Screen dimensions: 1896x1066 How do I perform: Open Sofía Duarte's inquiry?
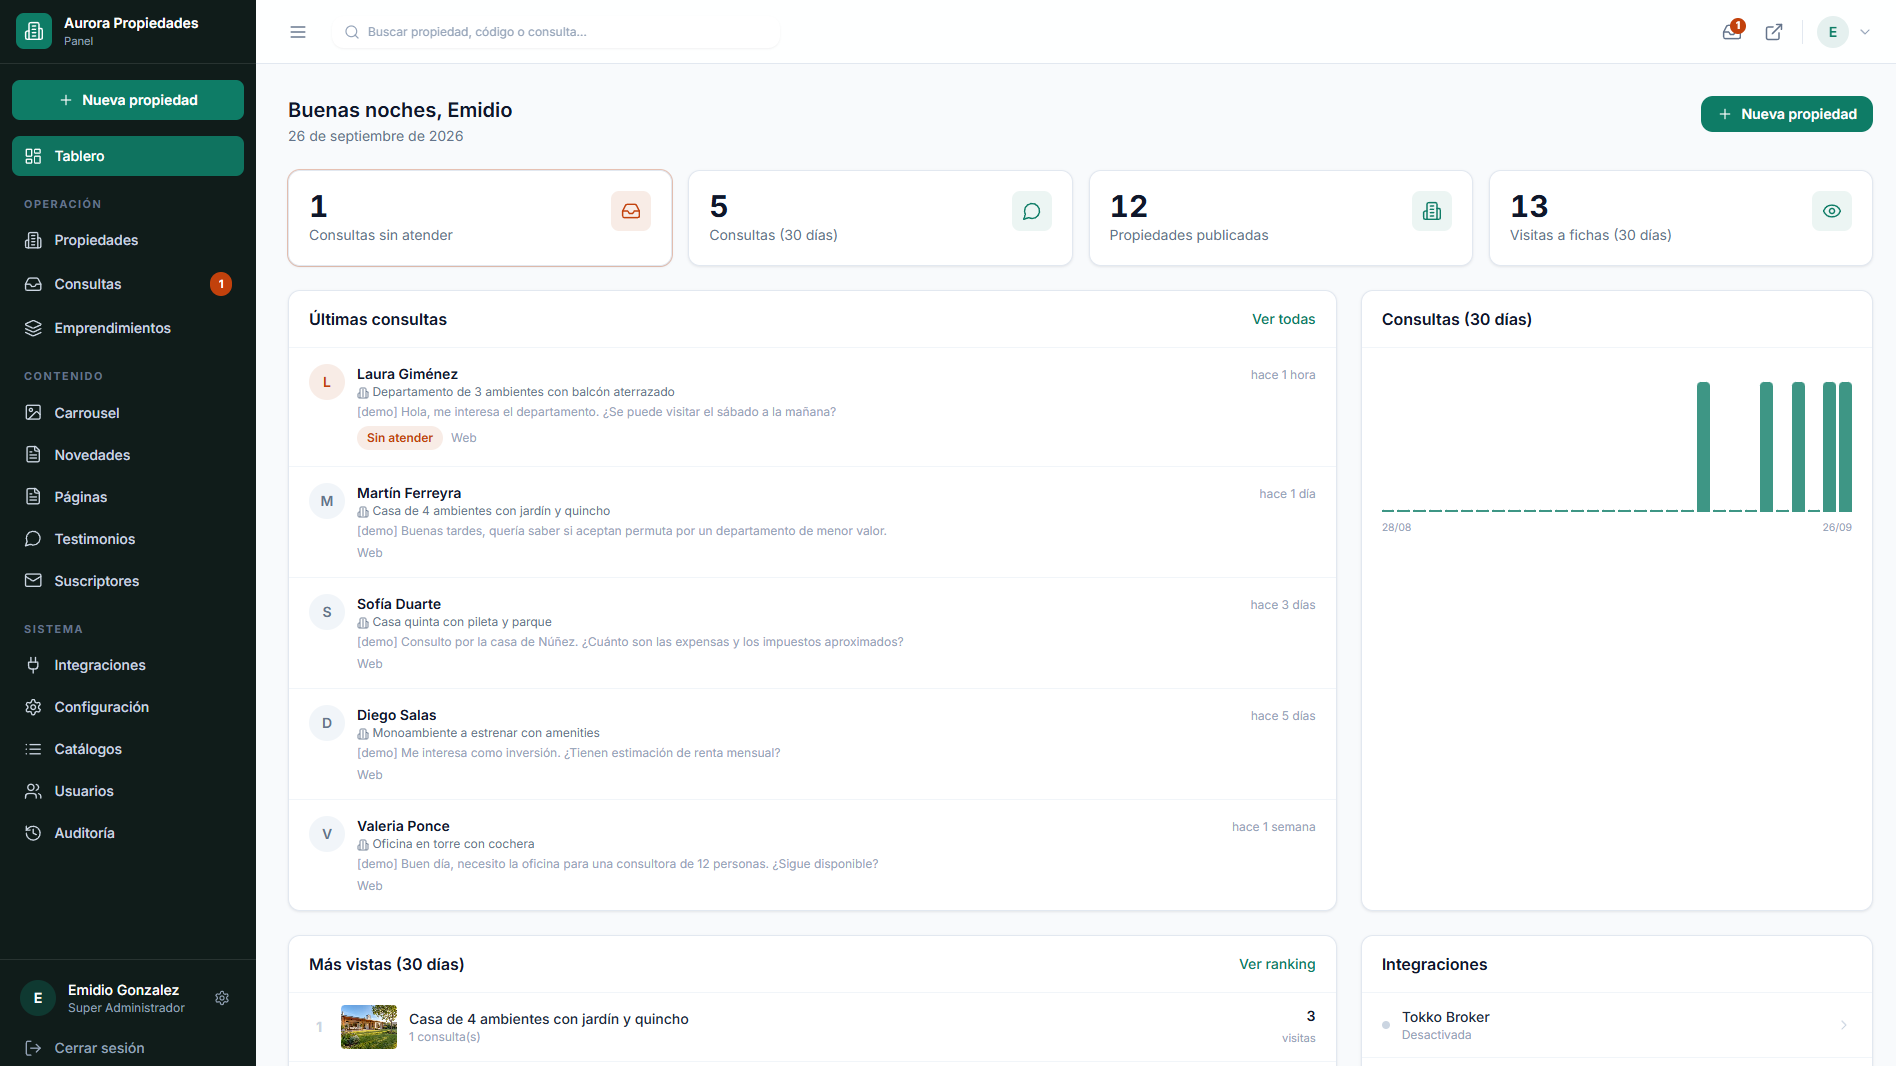(x=812, y=633)
